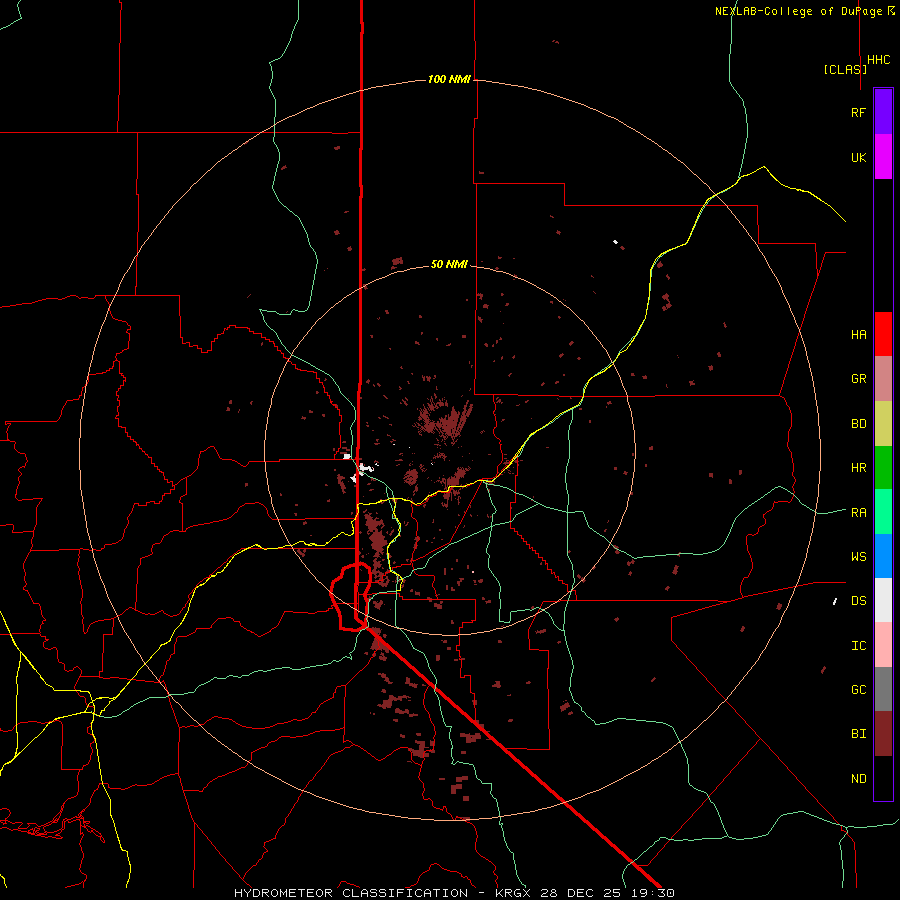Point to the IC legend label
900x900 pixels.
(x=858, y=646)
